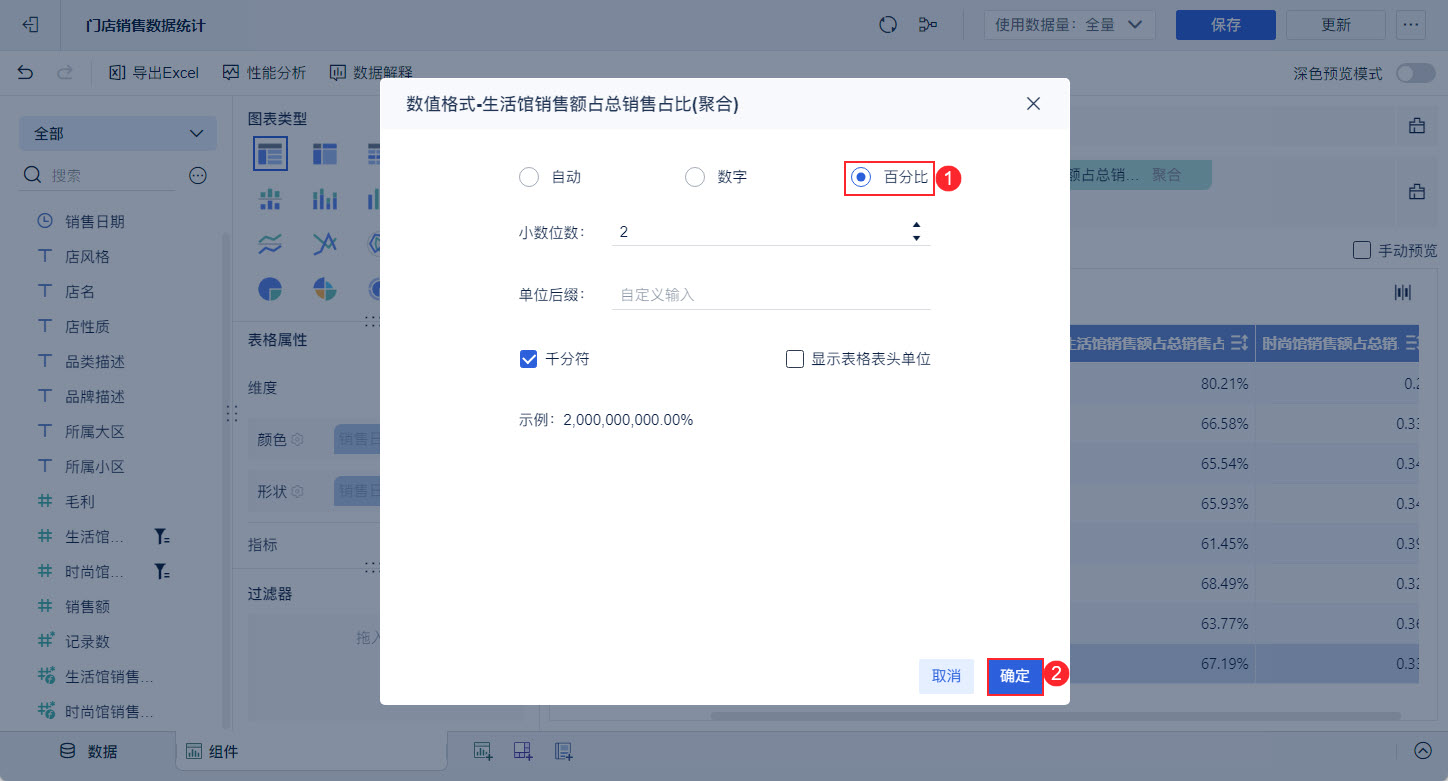Click the upper toolbox icon at the right edge
This screenshot has height=781, width=1448.
coord(1416,126)
